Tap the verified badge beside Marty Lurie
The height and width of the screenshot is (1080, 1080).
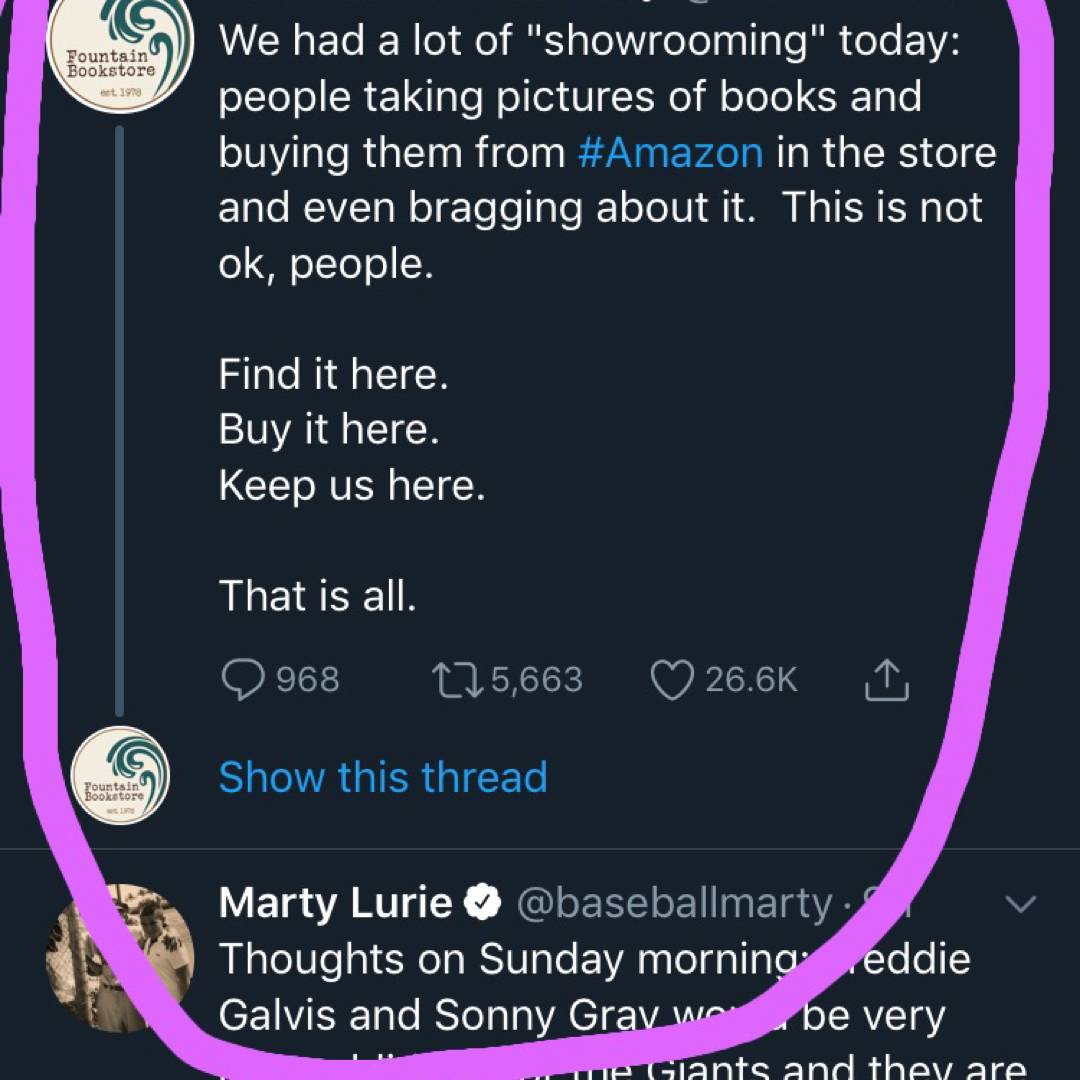pyautogui.click(x=486, y=904)
